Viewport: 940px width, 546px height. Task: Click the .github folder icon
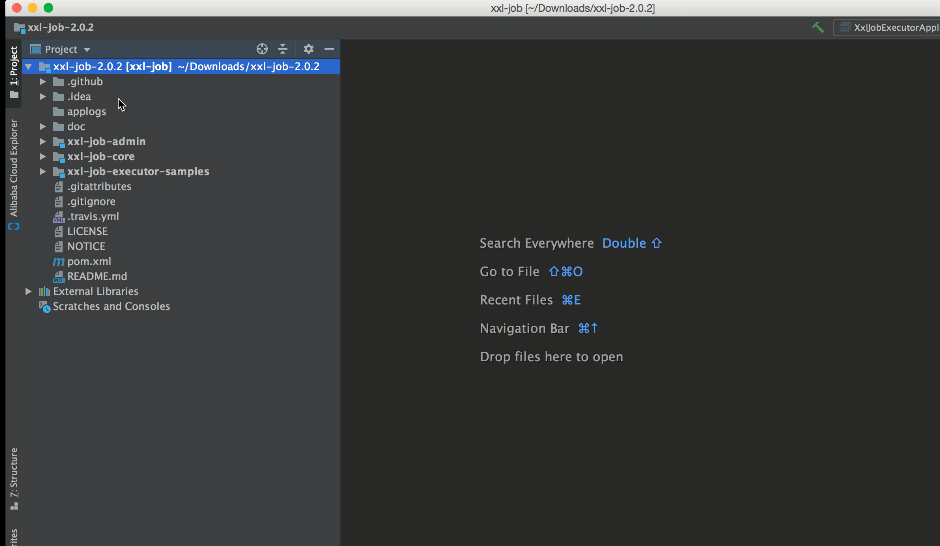click(x=58, y=82)
